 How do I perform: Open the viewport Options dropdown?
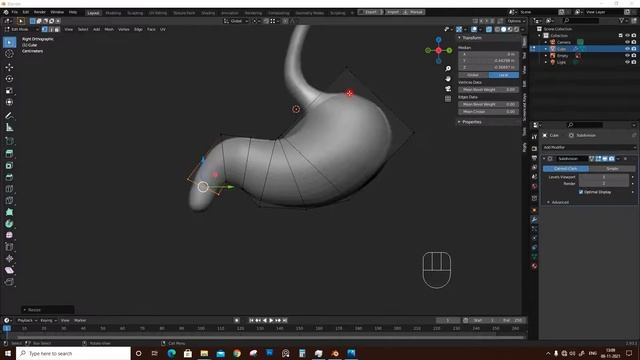(x=516, y=21)
